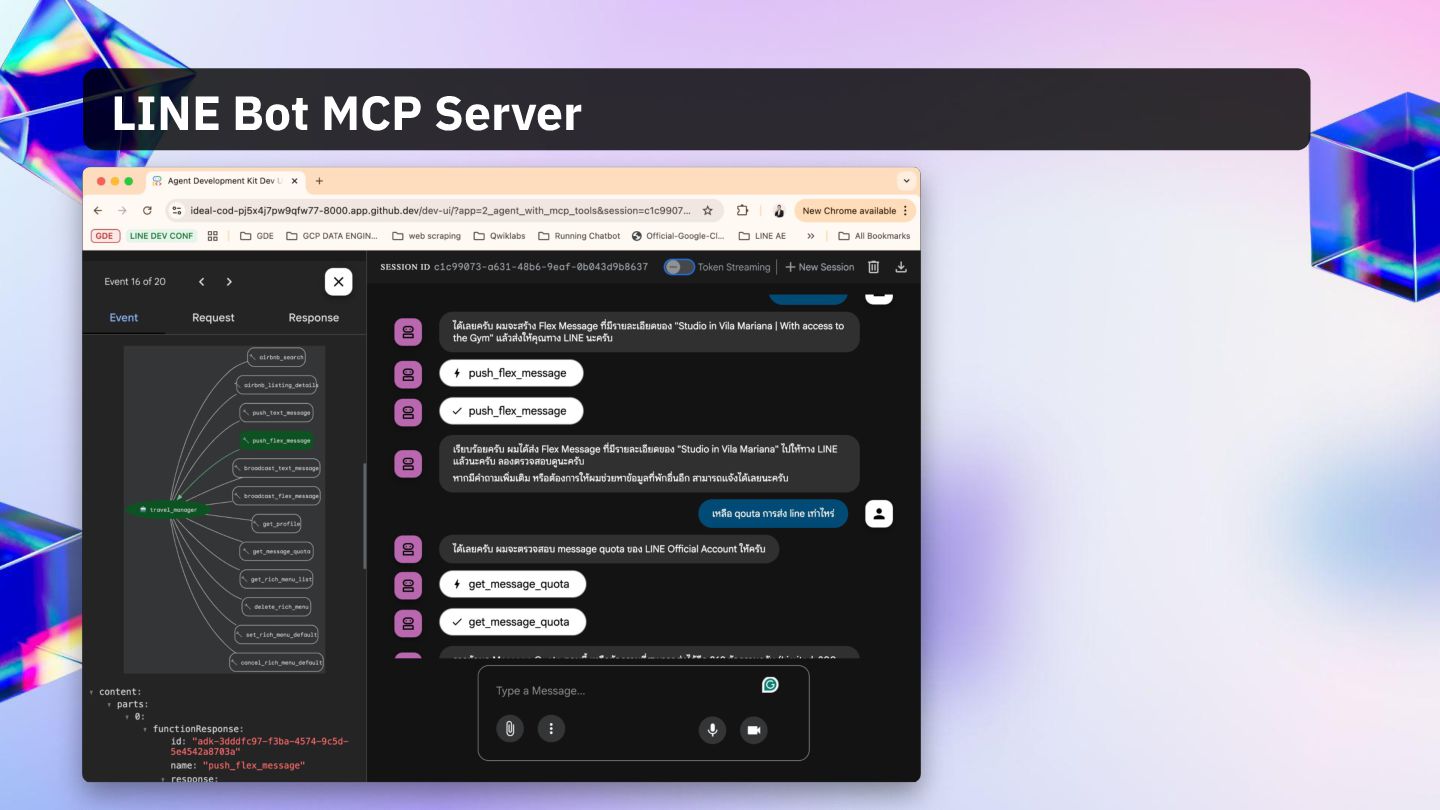
Task: Delete the session with the trash icon
Action: 873,267
